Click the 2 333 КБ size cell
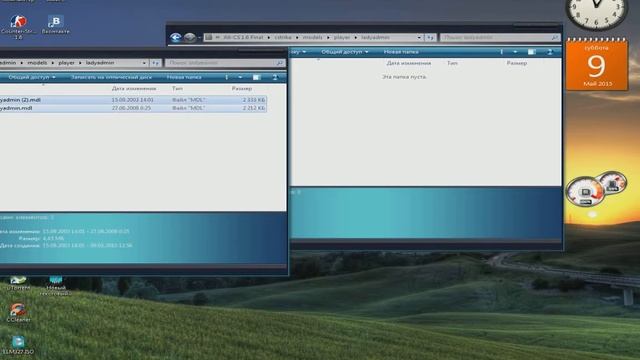The width and height of the screenshot is (640, 360). [x=253, y=100]
